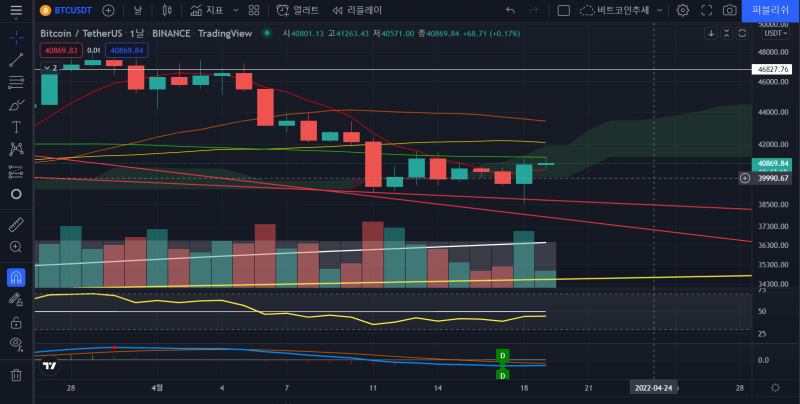Click the upper green D dividend marker
Screen dimensions: 800x404
[x=503, y=356]
